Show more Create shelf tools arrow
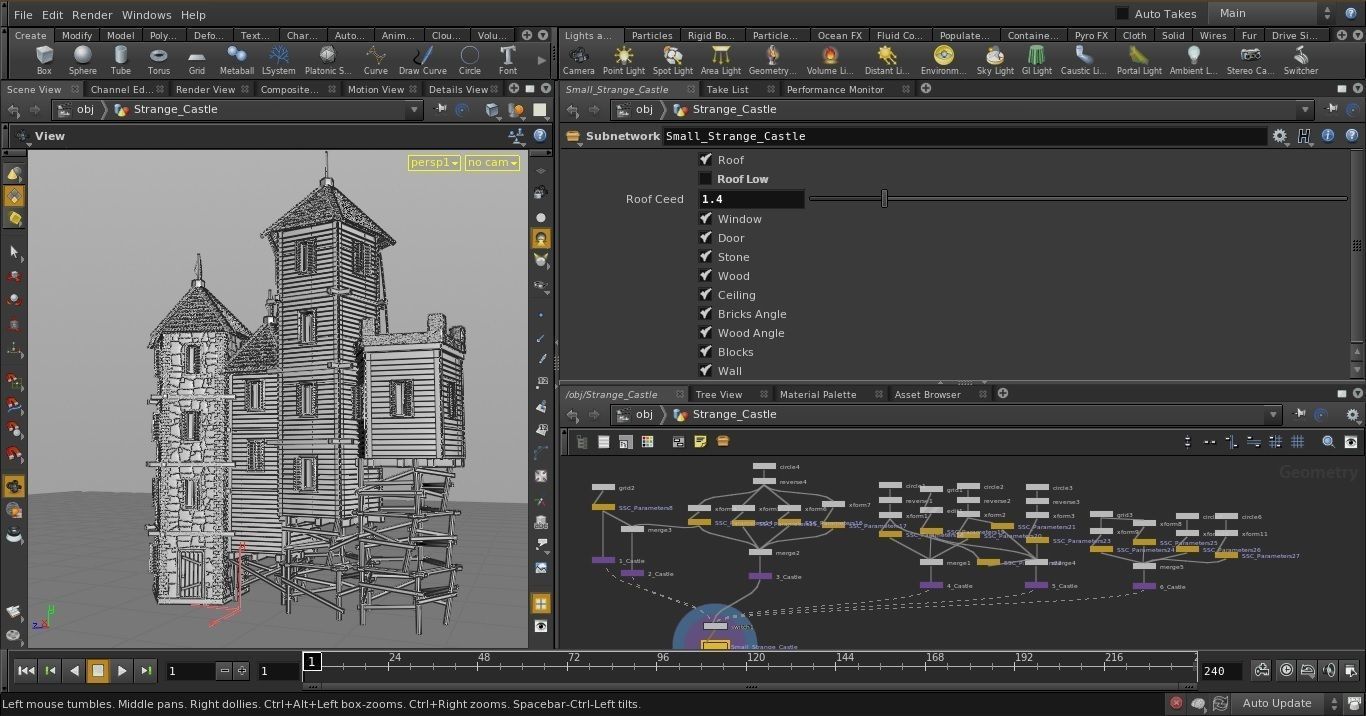Screen dimensions: 1366x716 [541, 60]
